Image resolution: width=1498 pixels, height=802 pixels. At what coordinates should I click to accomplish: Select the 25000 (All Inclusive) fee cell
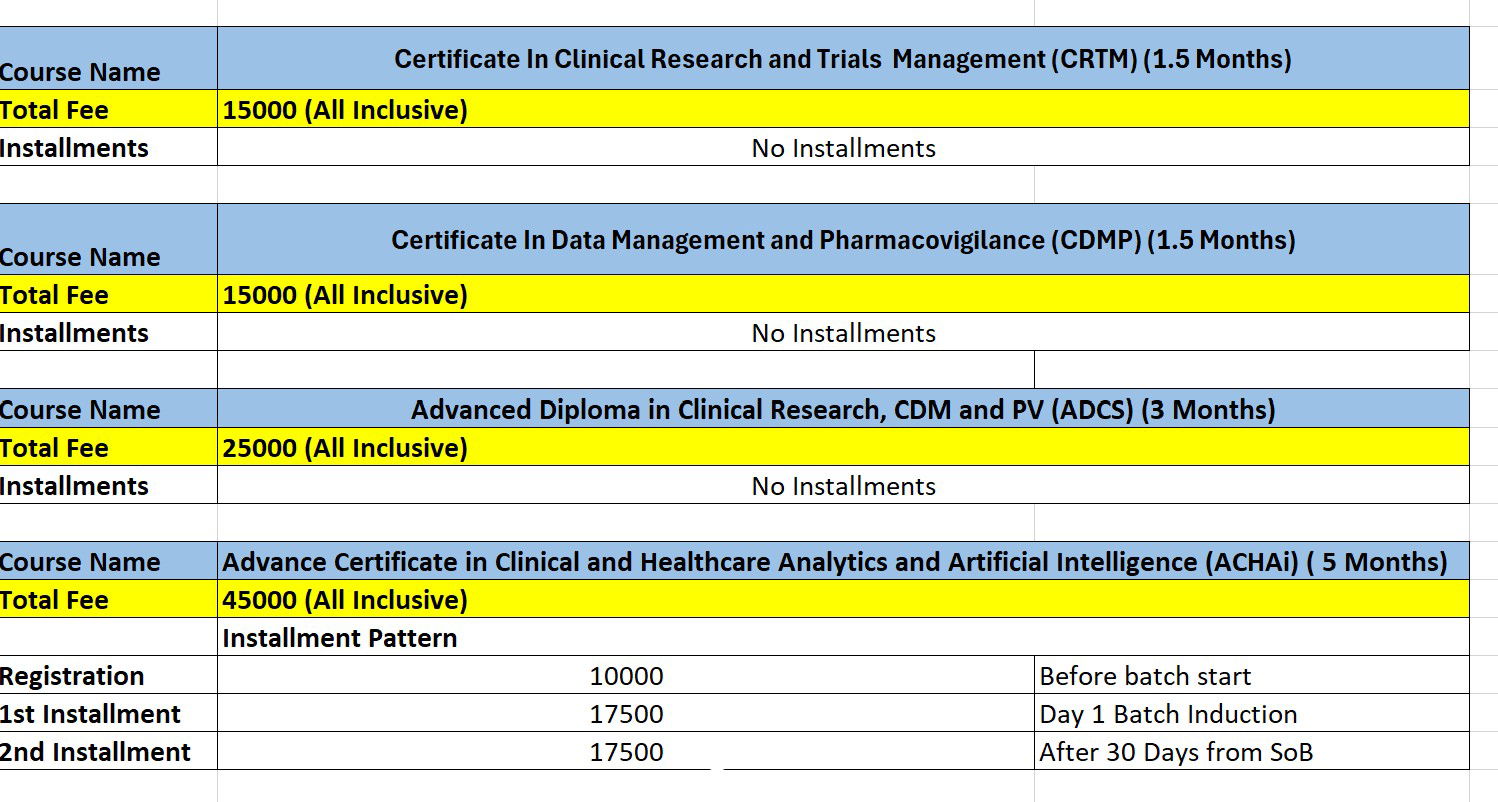pos(345,448)
